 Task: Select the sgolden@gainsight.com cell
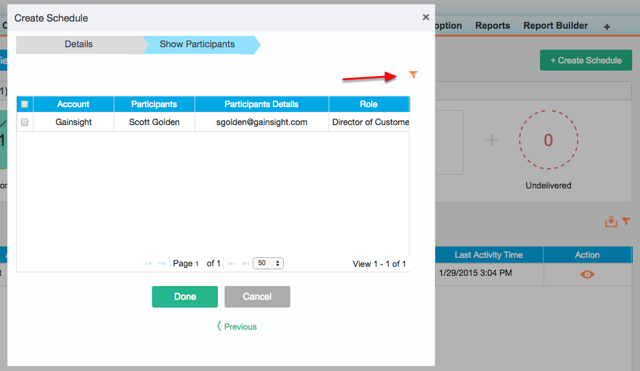[262, 122]
